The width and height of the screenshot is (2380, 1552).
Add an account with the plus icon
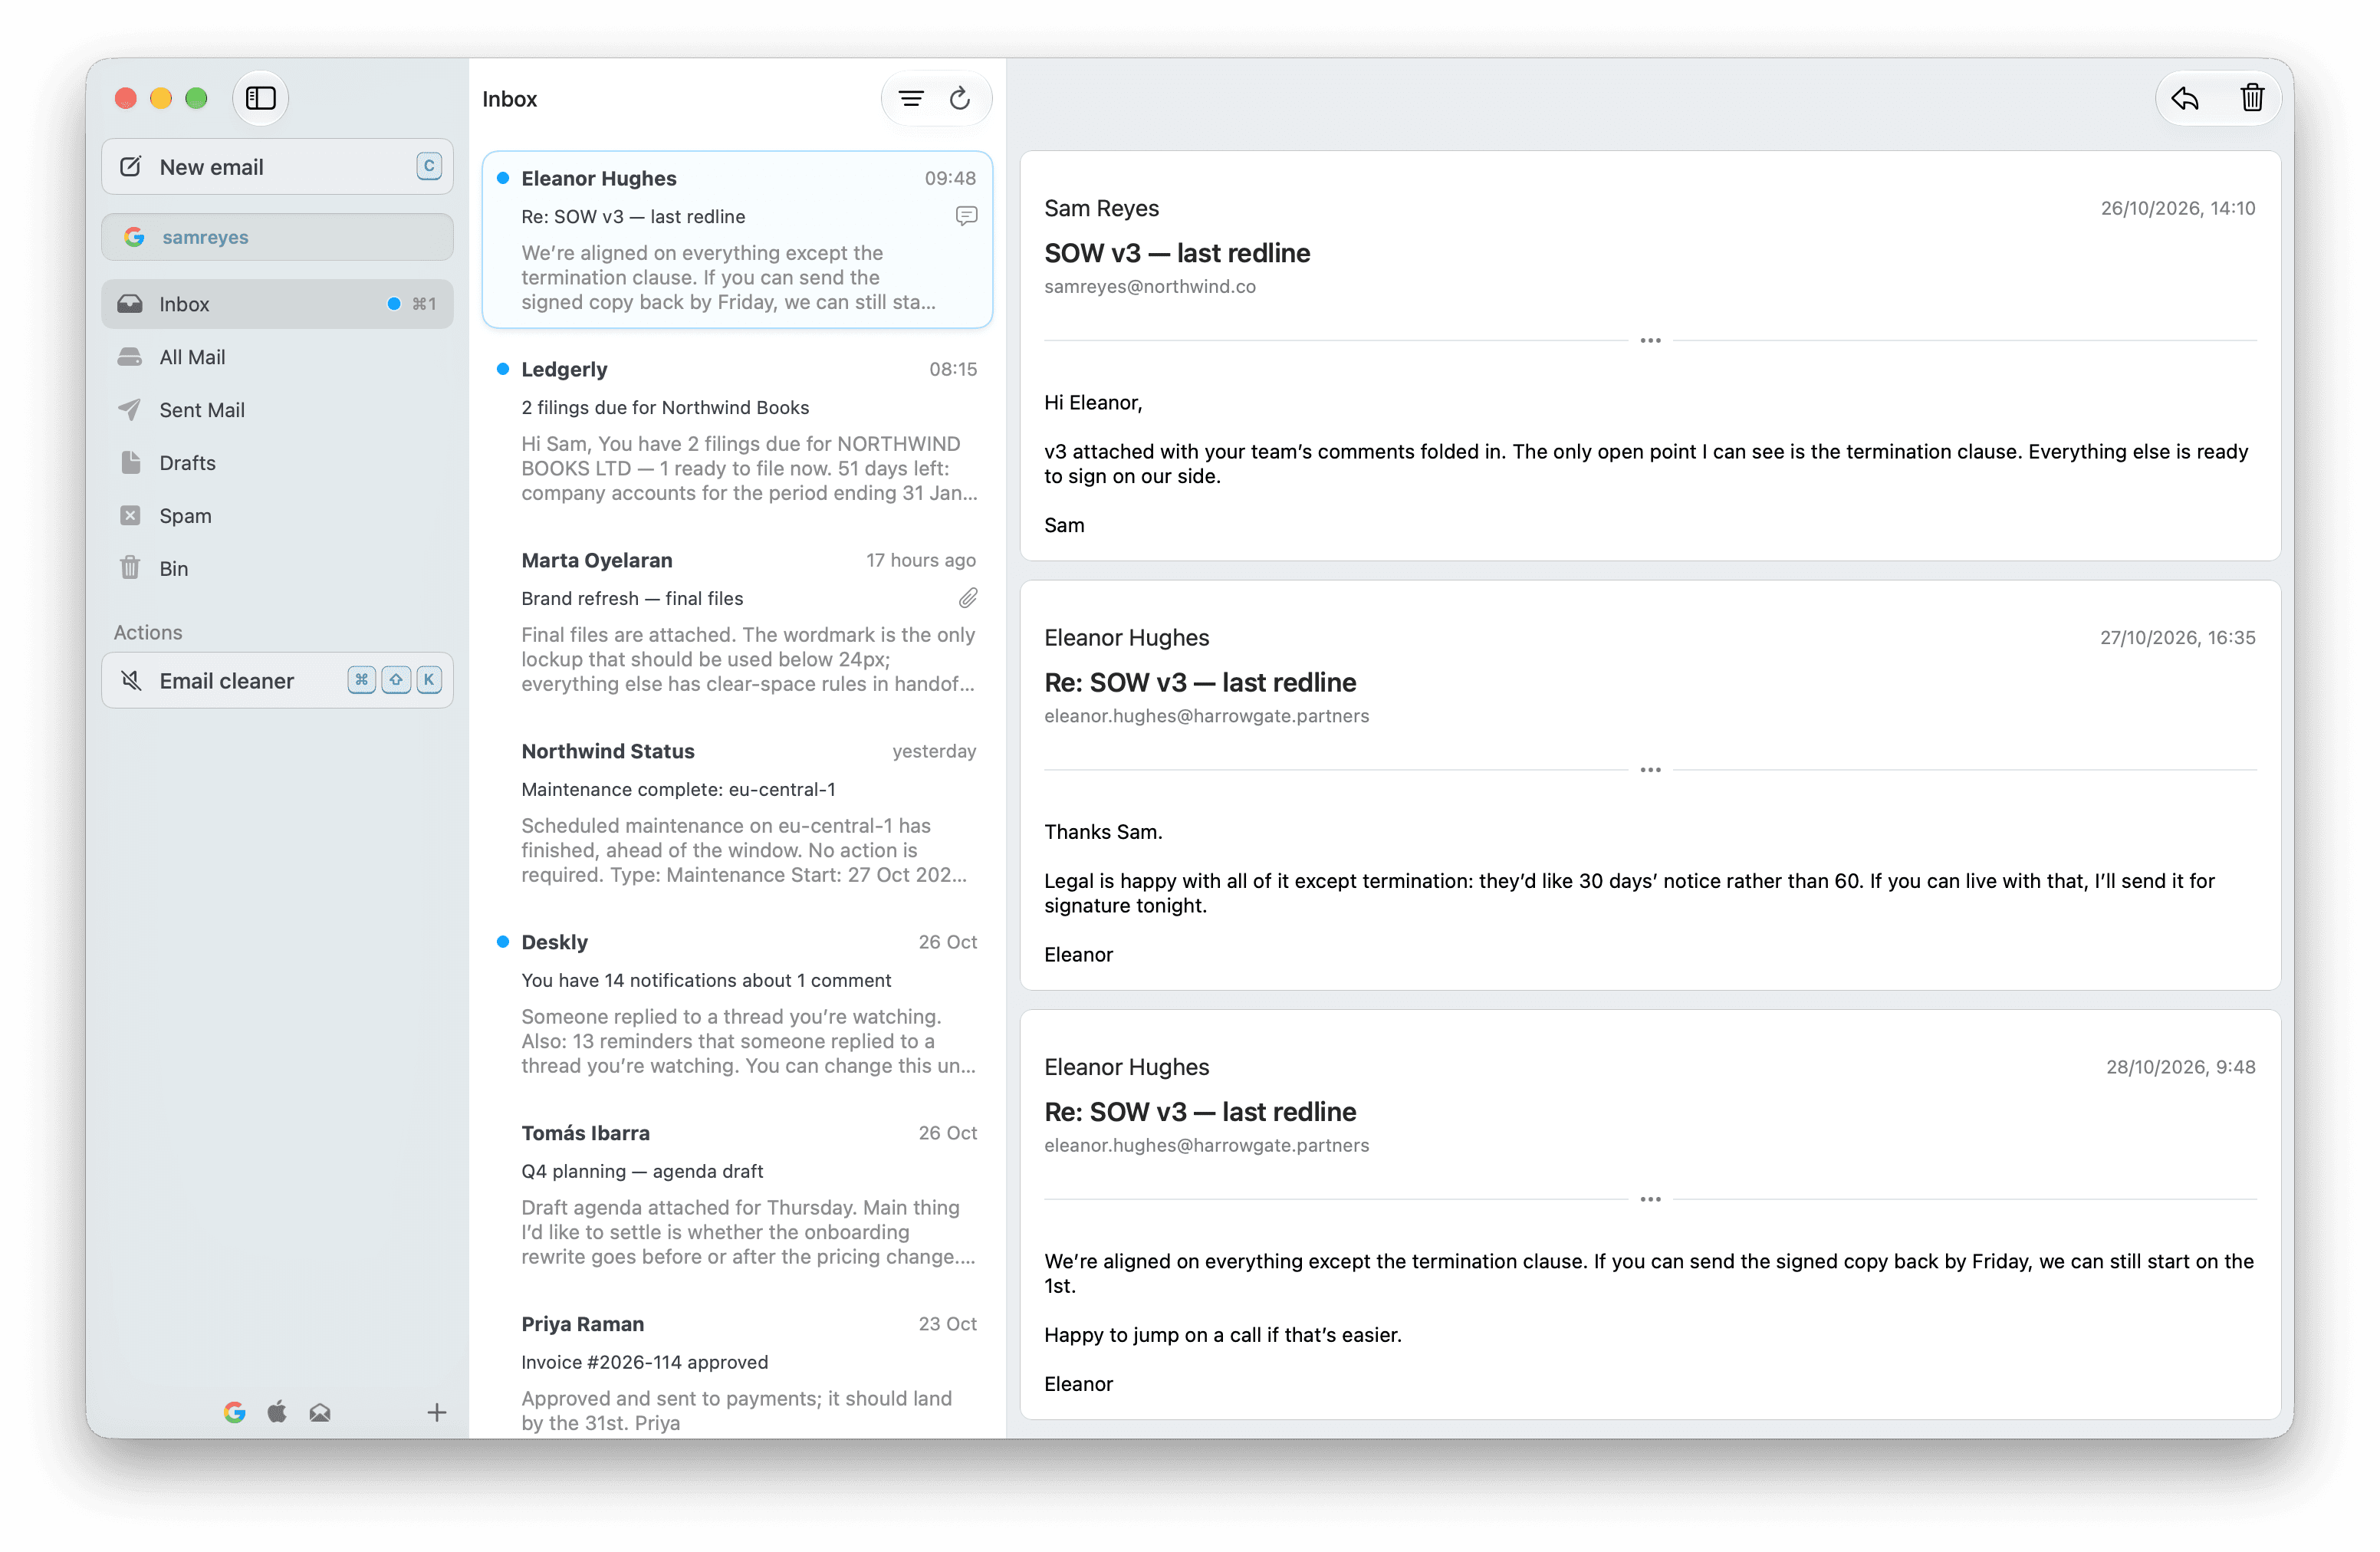pos(437,1412)
